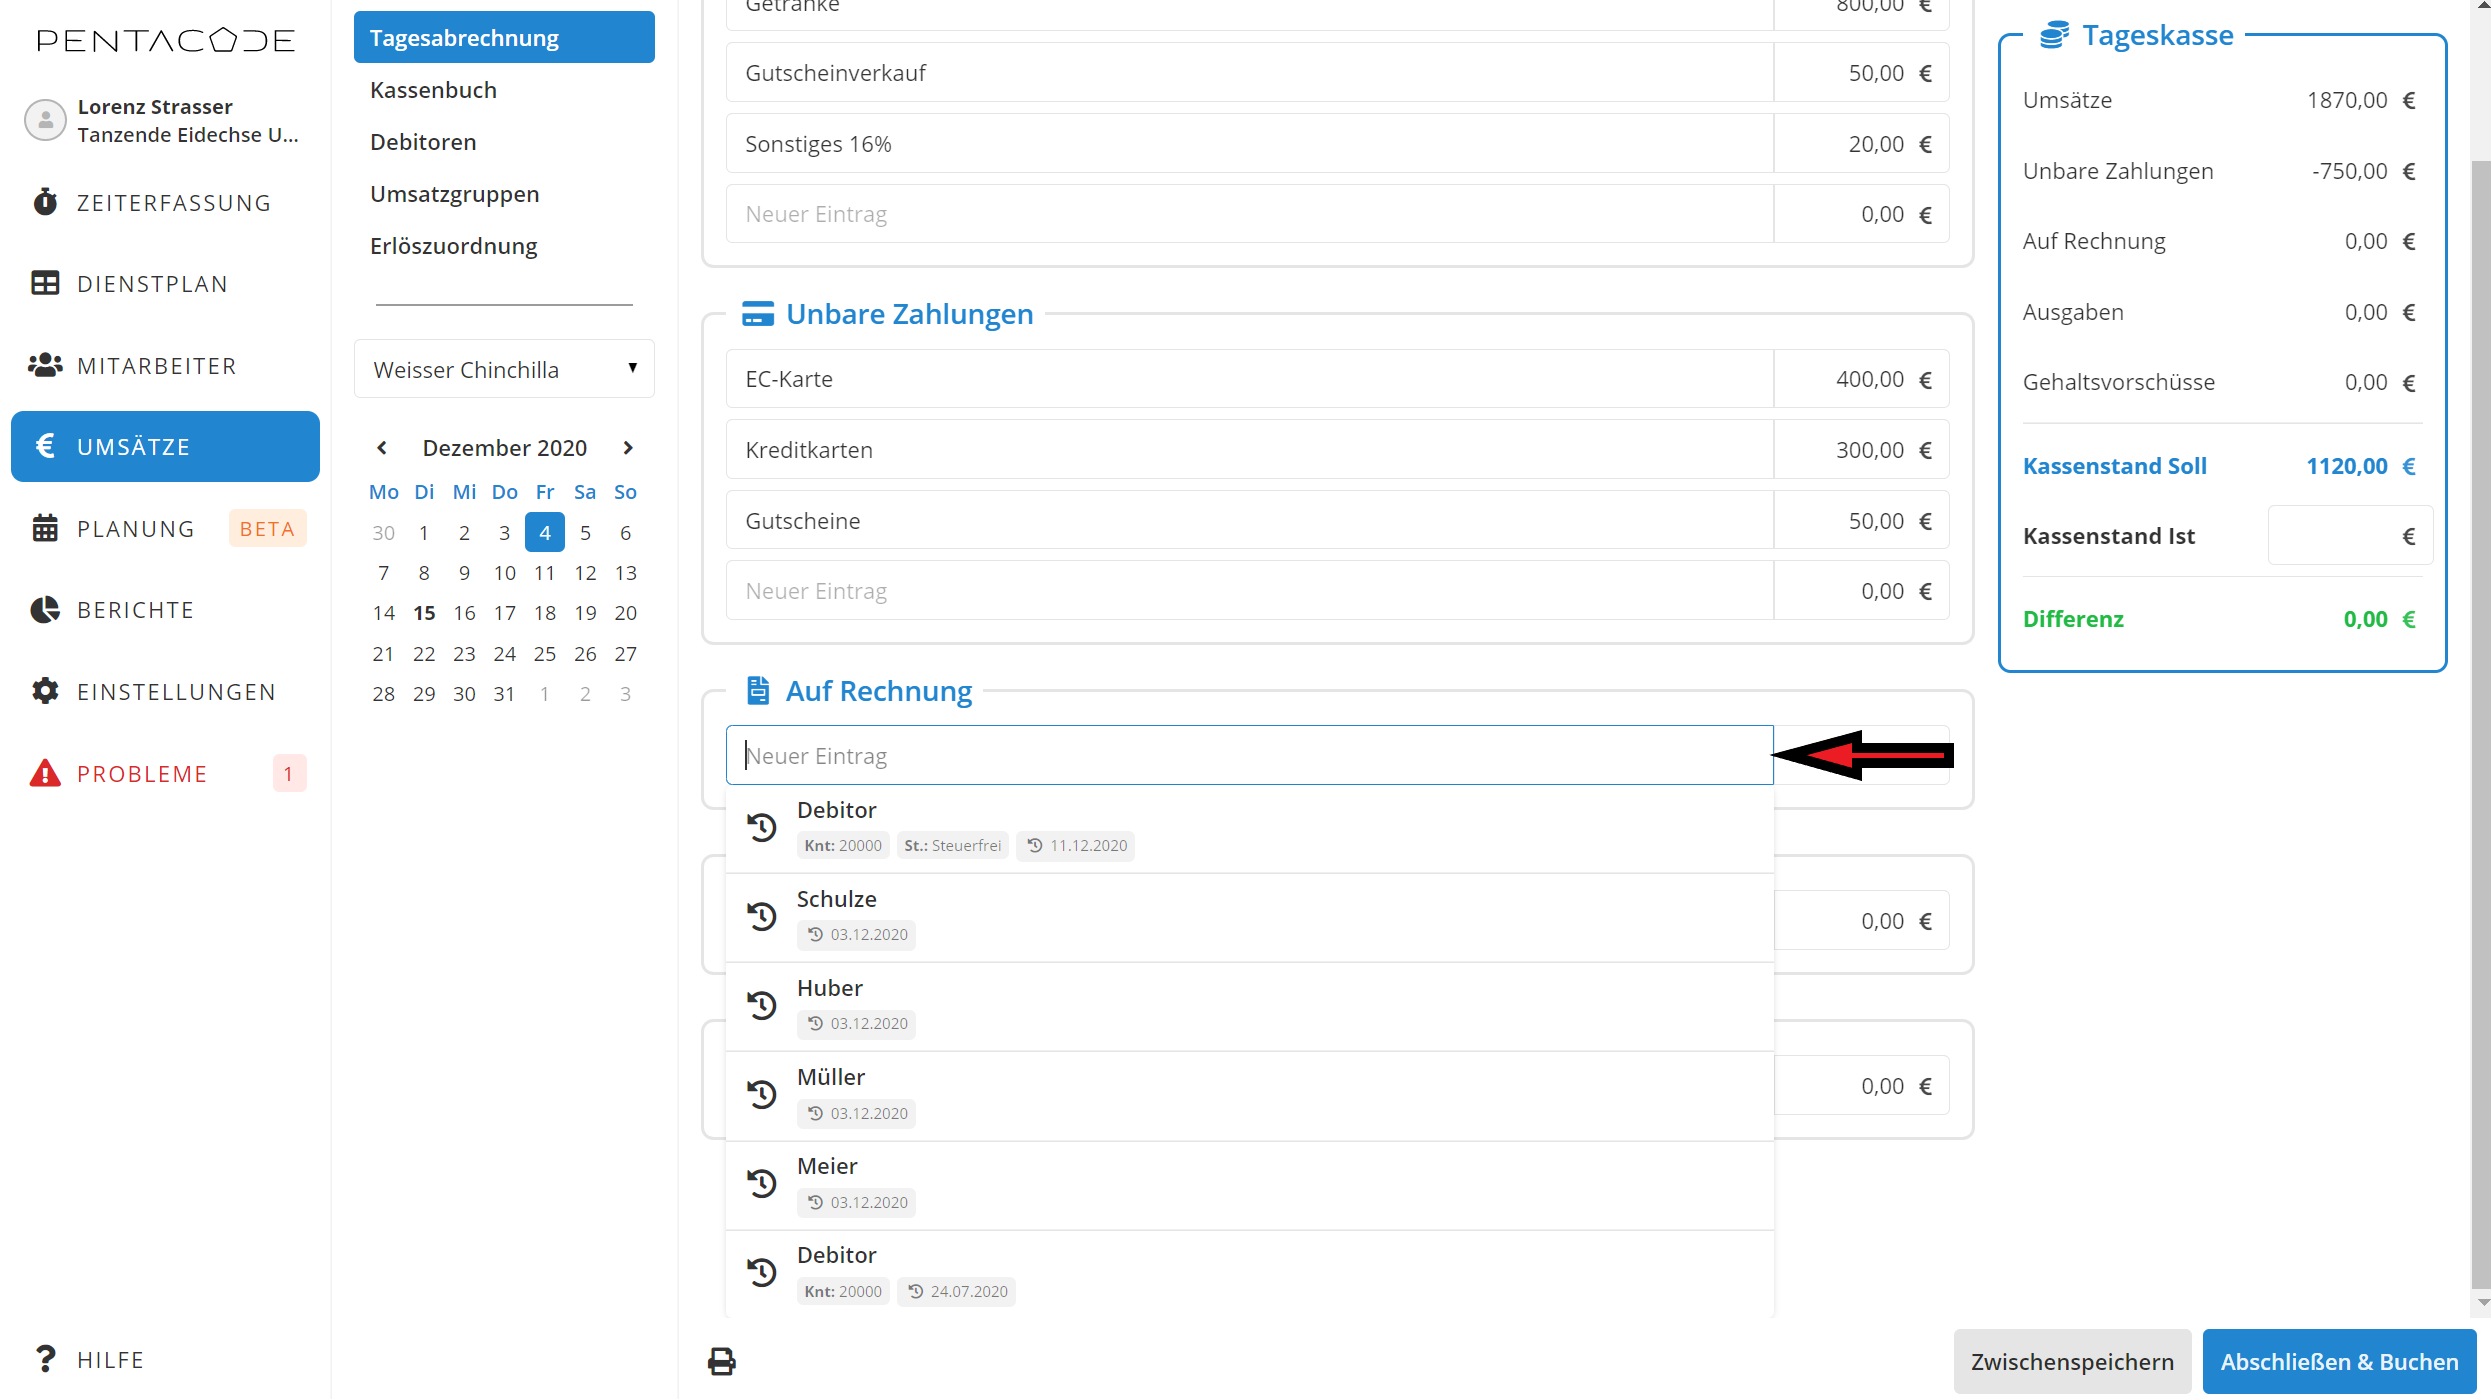
Task: Go to the next month in the calendar
Action: tap(628, 448)
